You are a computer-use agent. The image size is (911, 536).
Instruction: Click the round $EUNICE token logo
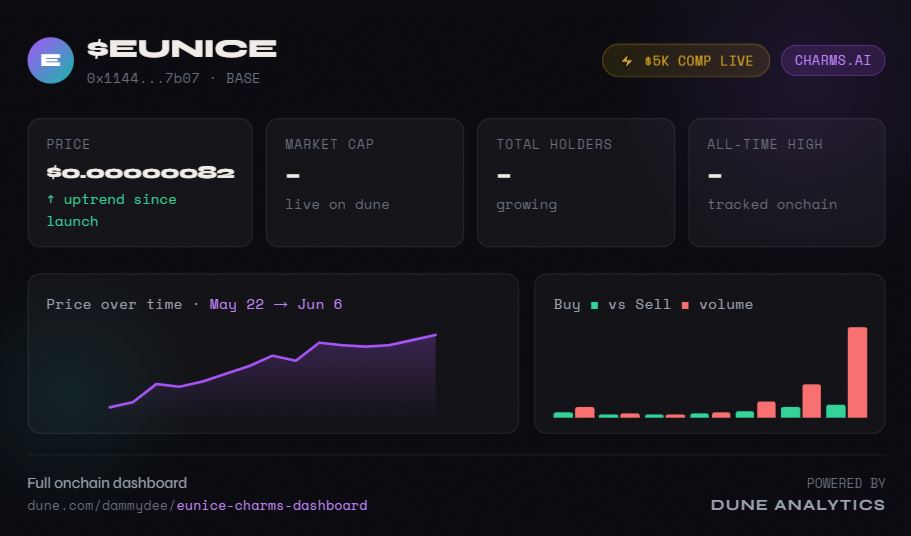pyautogui.click(x=51, y=60)
